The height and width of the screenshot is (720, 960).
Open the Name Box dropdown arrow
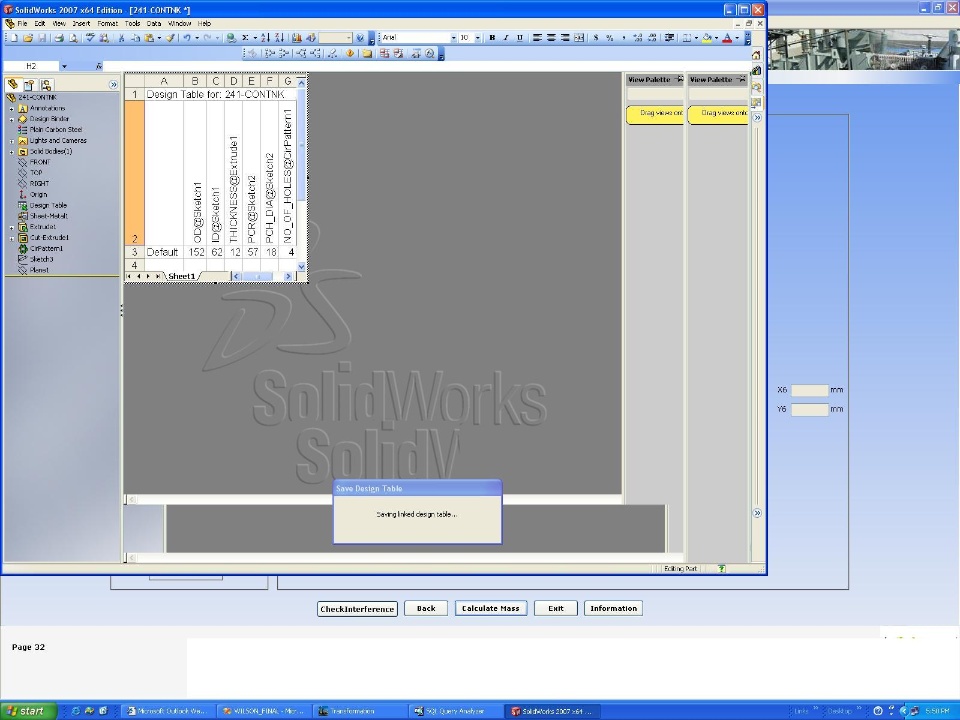tap(64, 66)
